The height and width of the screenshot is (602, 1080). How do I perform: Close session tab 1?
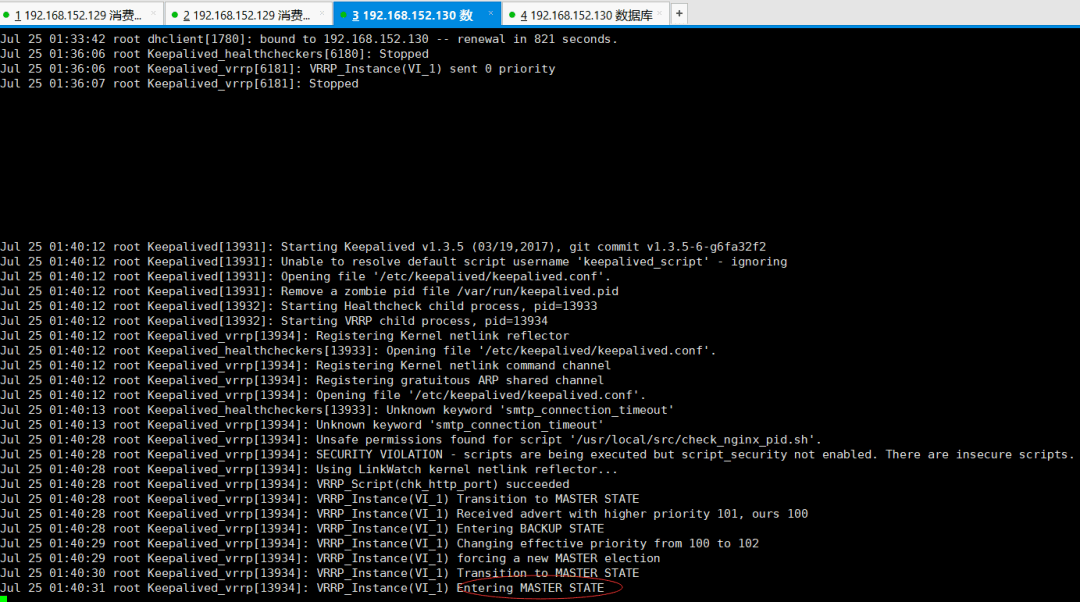153,14
